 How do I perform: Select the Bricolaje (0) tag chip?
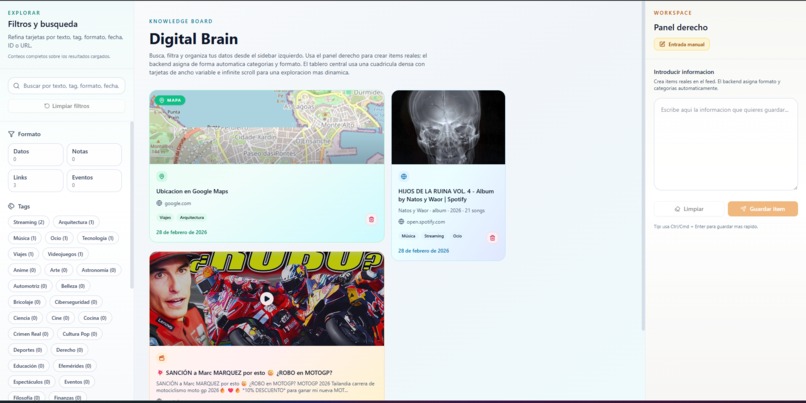point(27,302)
